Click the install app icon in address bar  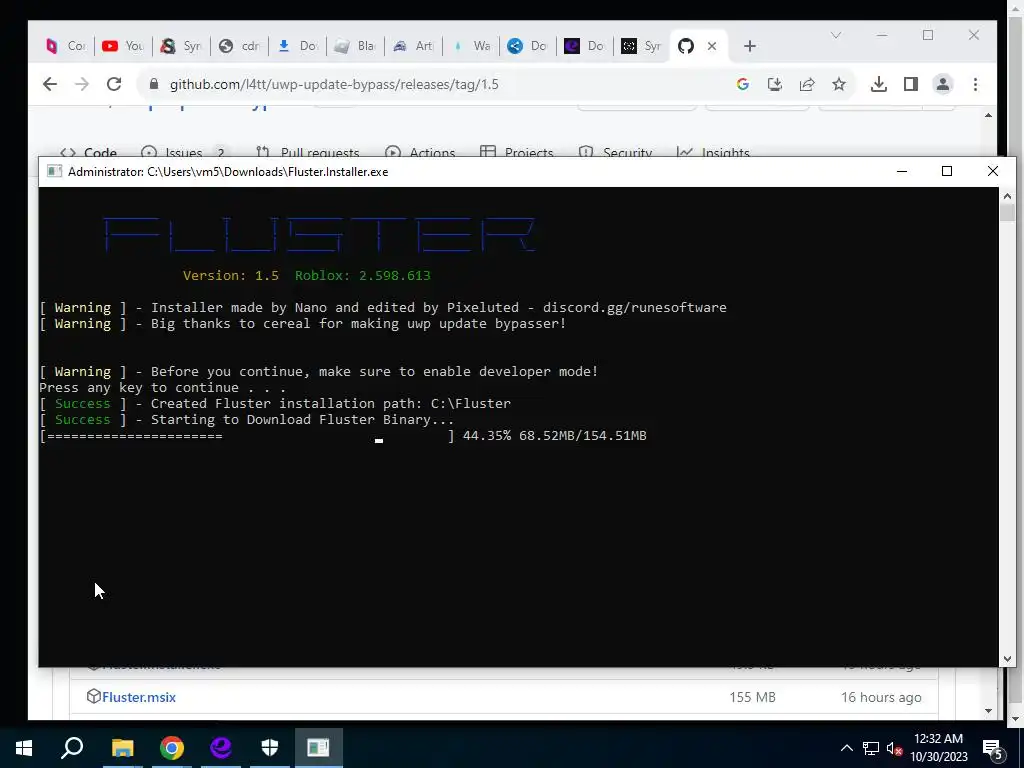(x=775, y=84)
